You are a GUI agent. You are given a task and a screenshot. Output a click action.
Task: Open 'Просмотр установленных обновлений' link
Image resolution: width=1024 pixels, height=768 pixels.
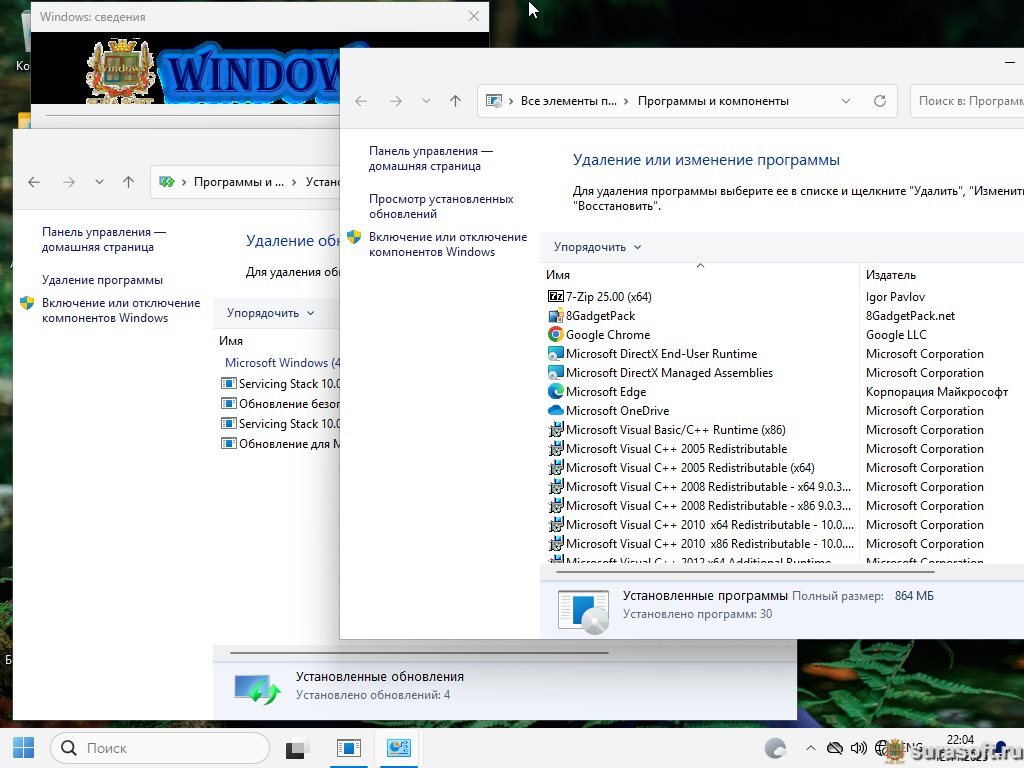(x=441, y=206)
